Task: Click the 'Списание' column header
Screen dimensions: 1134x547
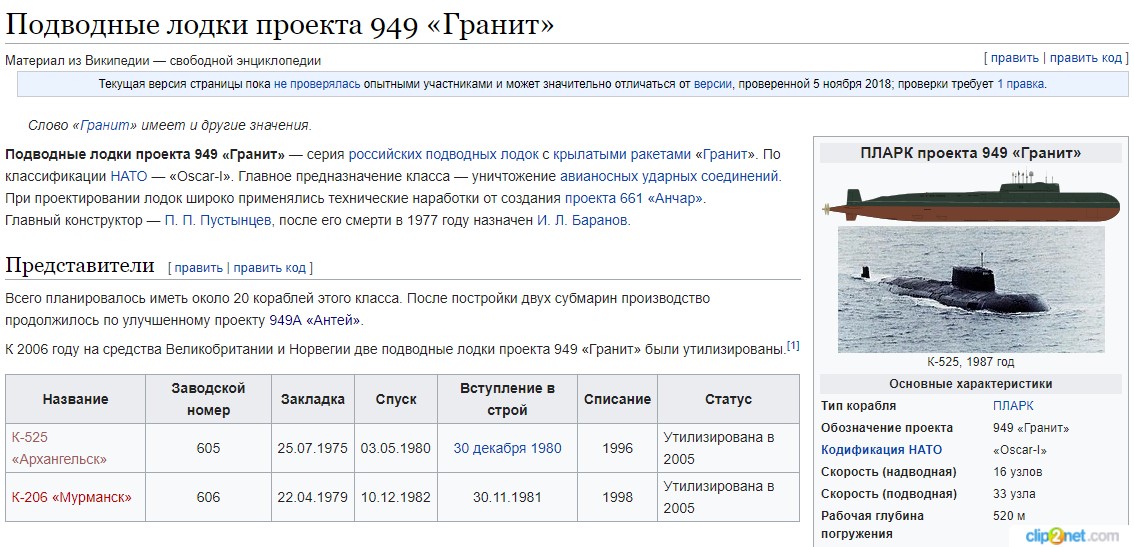Action: 618,399
